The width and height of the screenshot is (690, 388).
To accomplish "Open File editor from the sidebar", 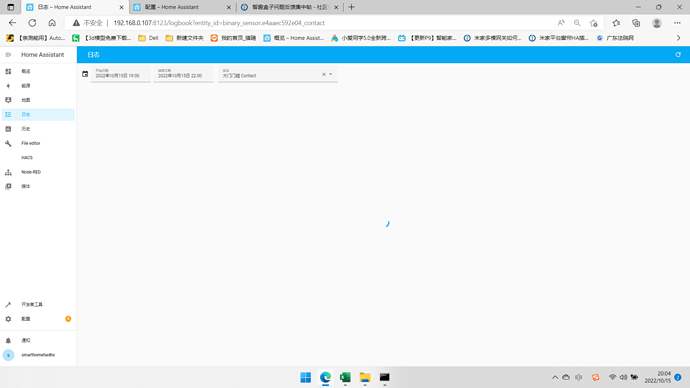I will click(x=38, y=143).
